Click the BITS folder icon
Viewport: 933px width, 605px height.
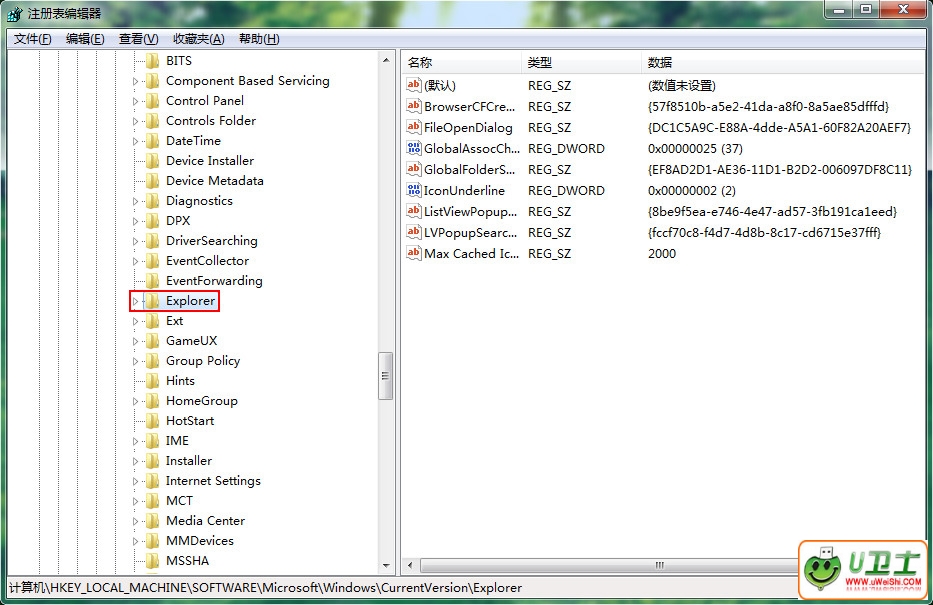153,61
